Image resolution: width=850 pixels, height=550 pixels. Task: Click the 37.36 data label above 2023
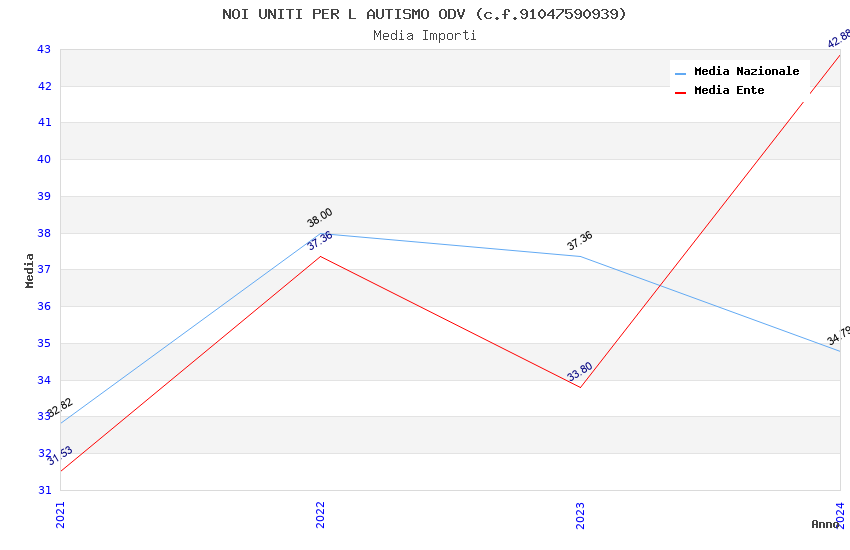pos(580,240)
